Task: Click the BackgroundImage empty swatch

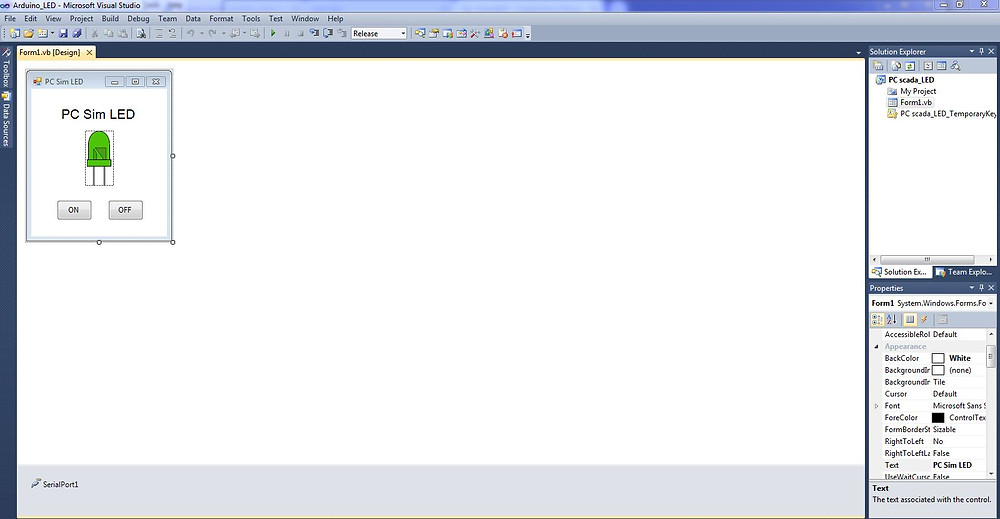Action: (938, 370)
